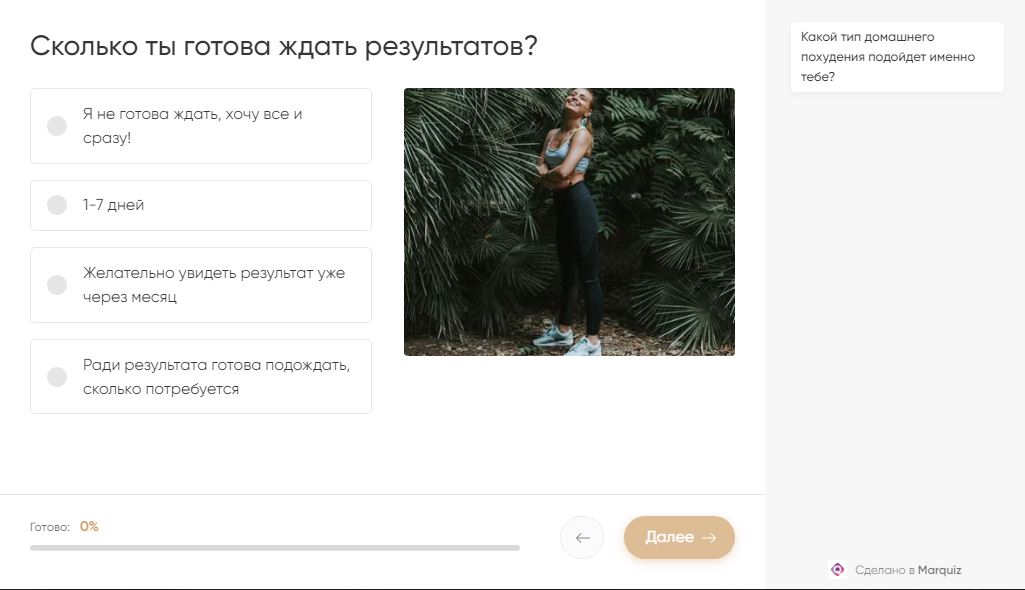This screenshot has height=590, width=1025.
Task: Click the right arrow inside the Далее button
Action: pos(710,538)
